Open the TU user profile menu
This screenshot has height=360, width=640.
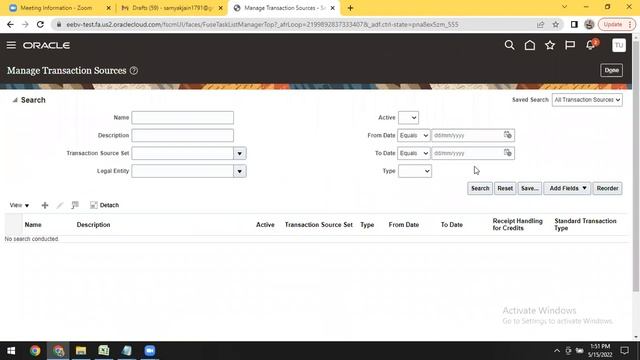619,45
